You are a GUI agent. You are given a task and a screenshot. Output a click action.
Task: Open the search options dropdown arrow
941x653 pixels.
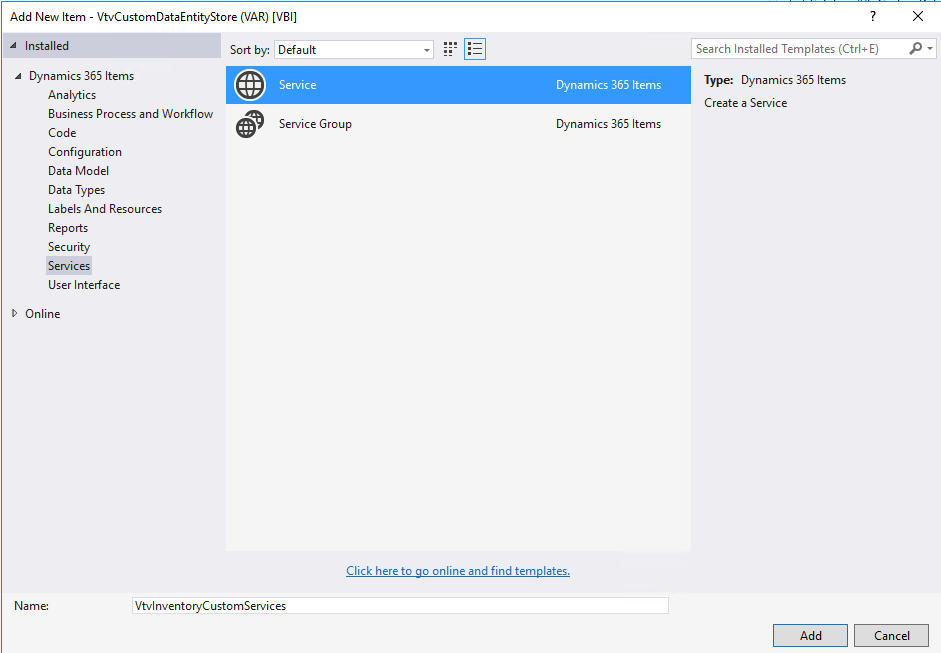pos(930,49)
